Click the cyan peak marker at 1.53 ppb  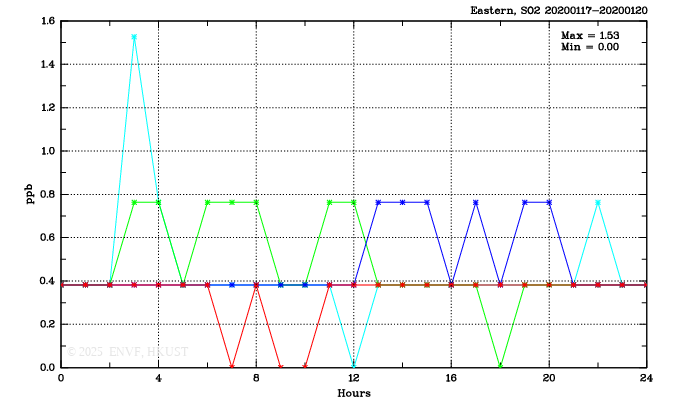(x=134, y=37)
